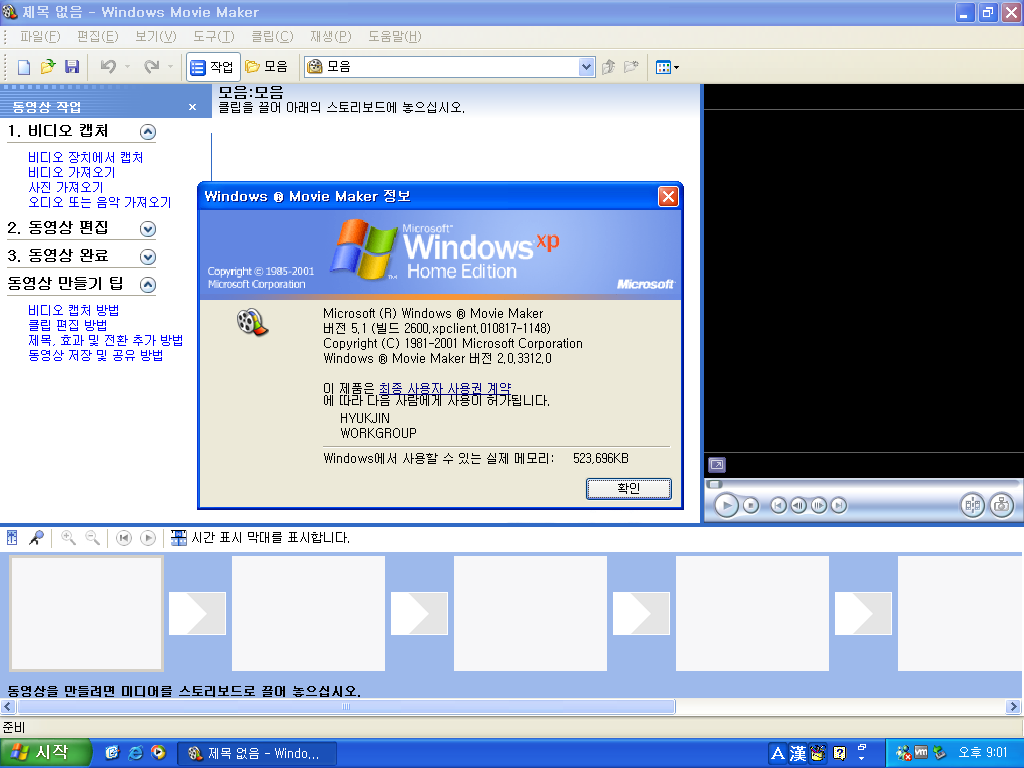Collapse the 동영상 만들기 팁 section

click(x=148, y=285)
